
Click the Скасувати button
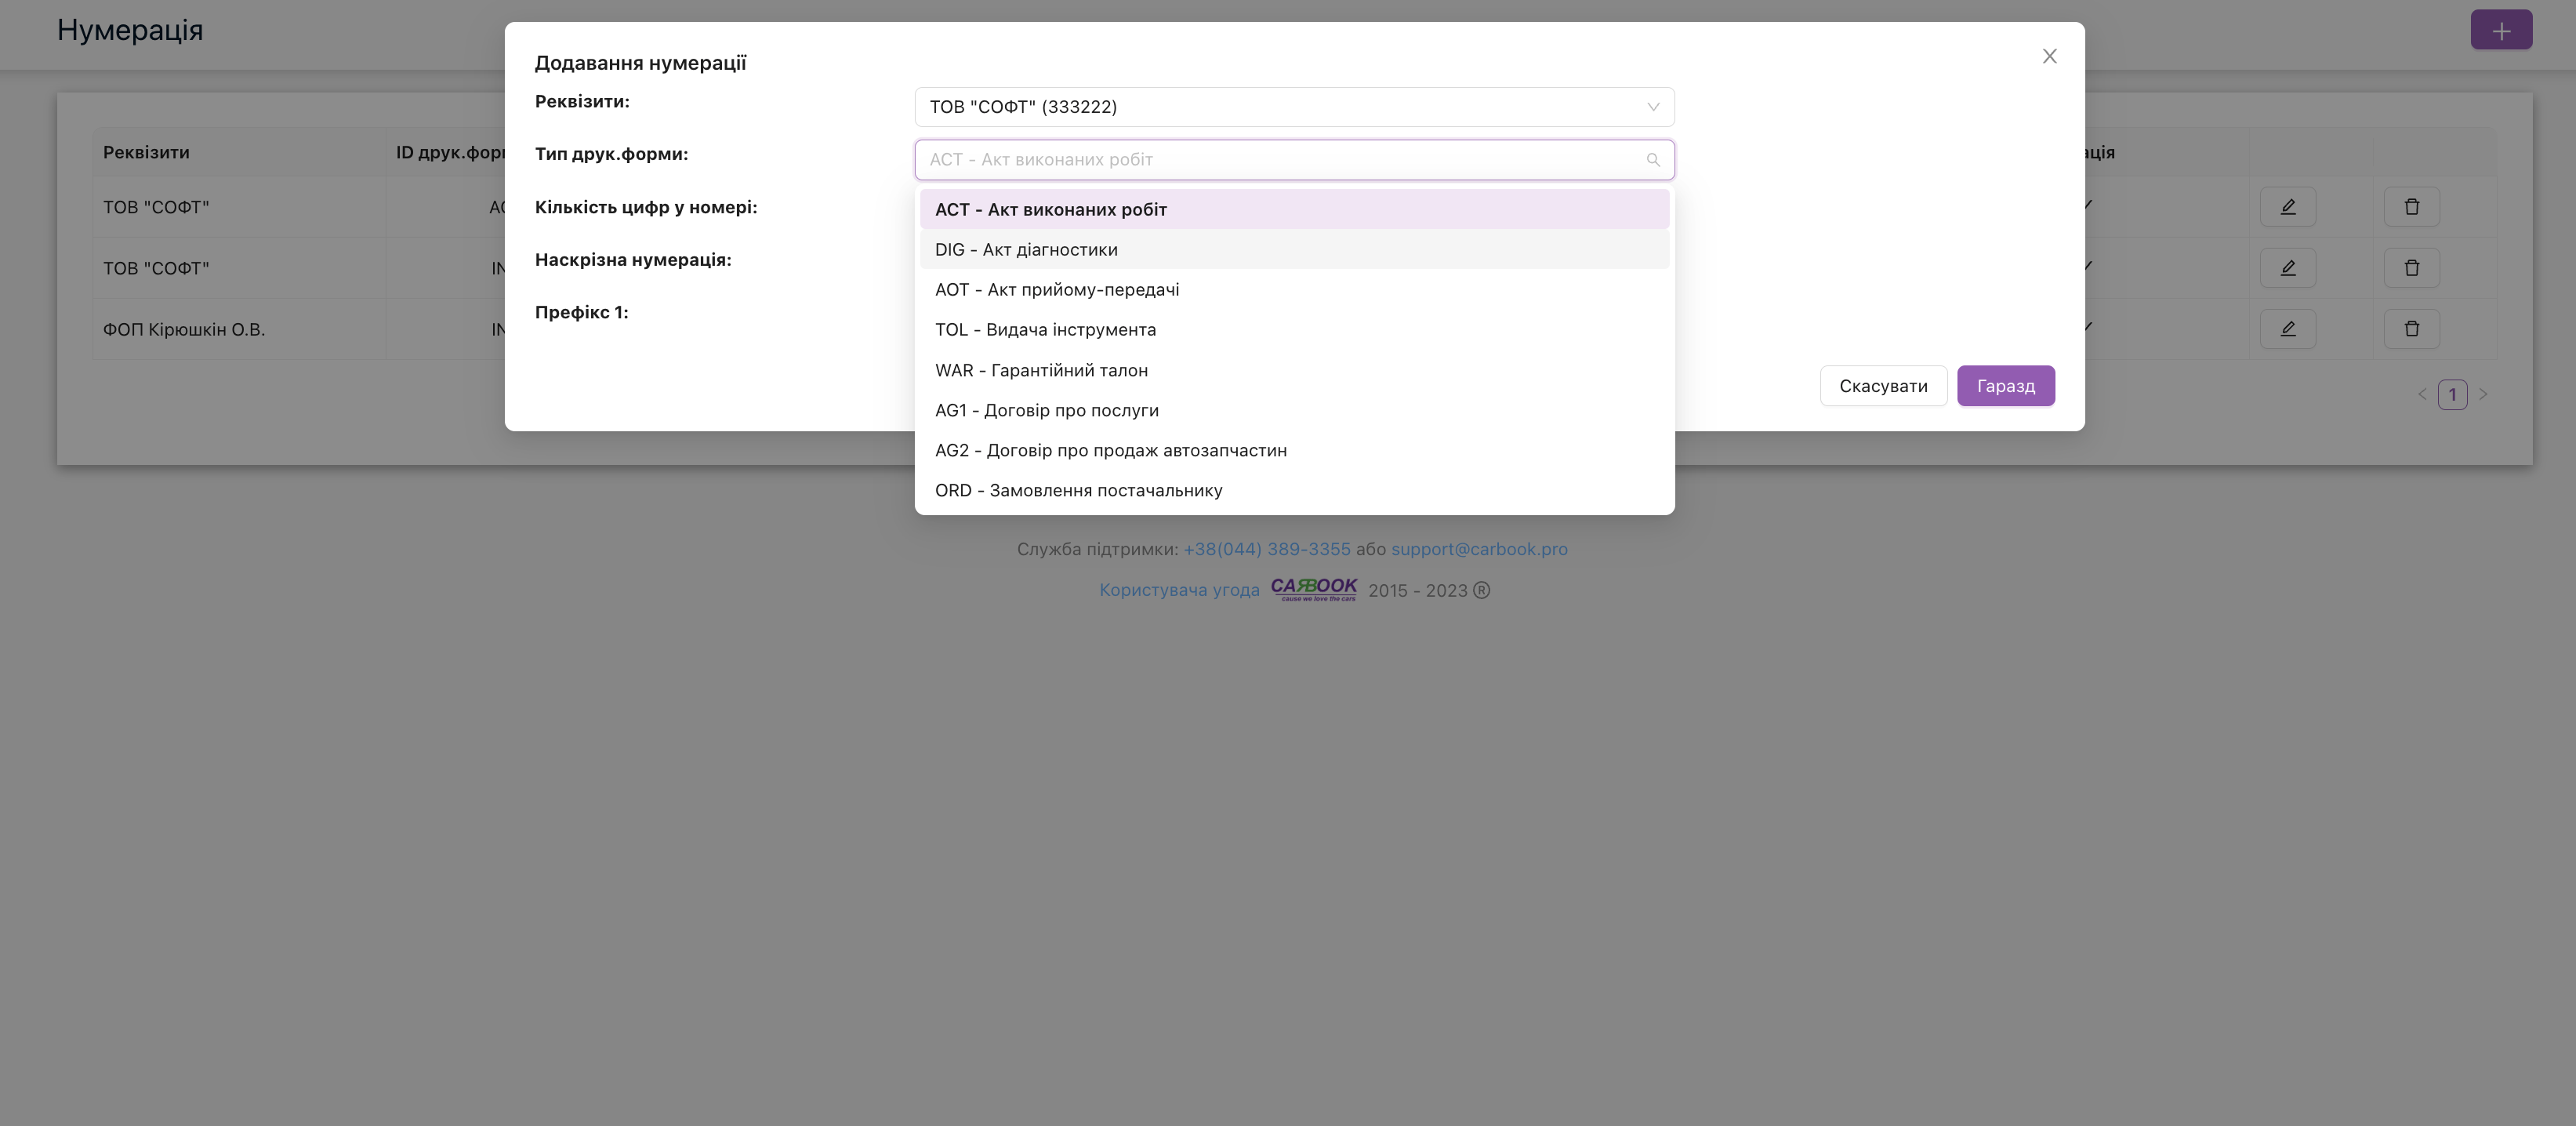(x=1882, y=386)
